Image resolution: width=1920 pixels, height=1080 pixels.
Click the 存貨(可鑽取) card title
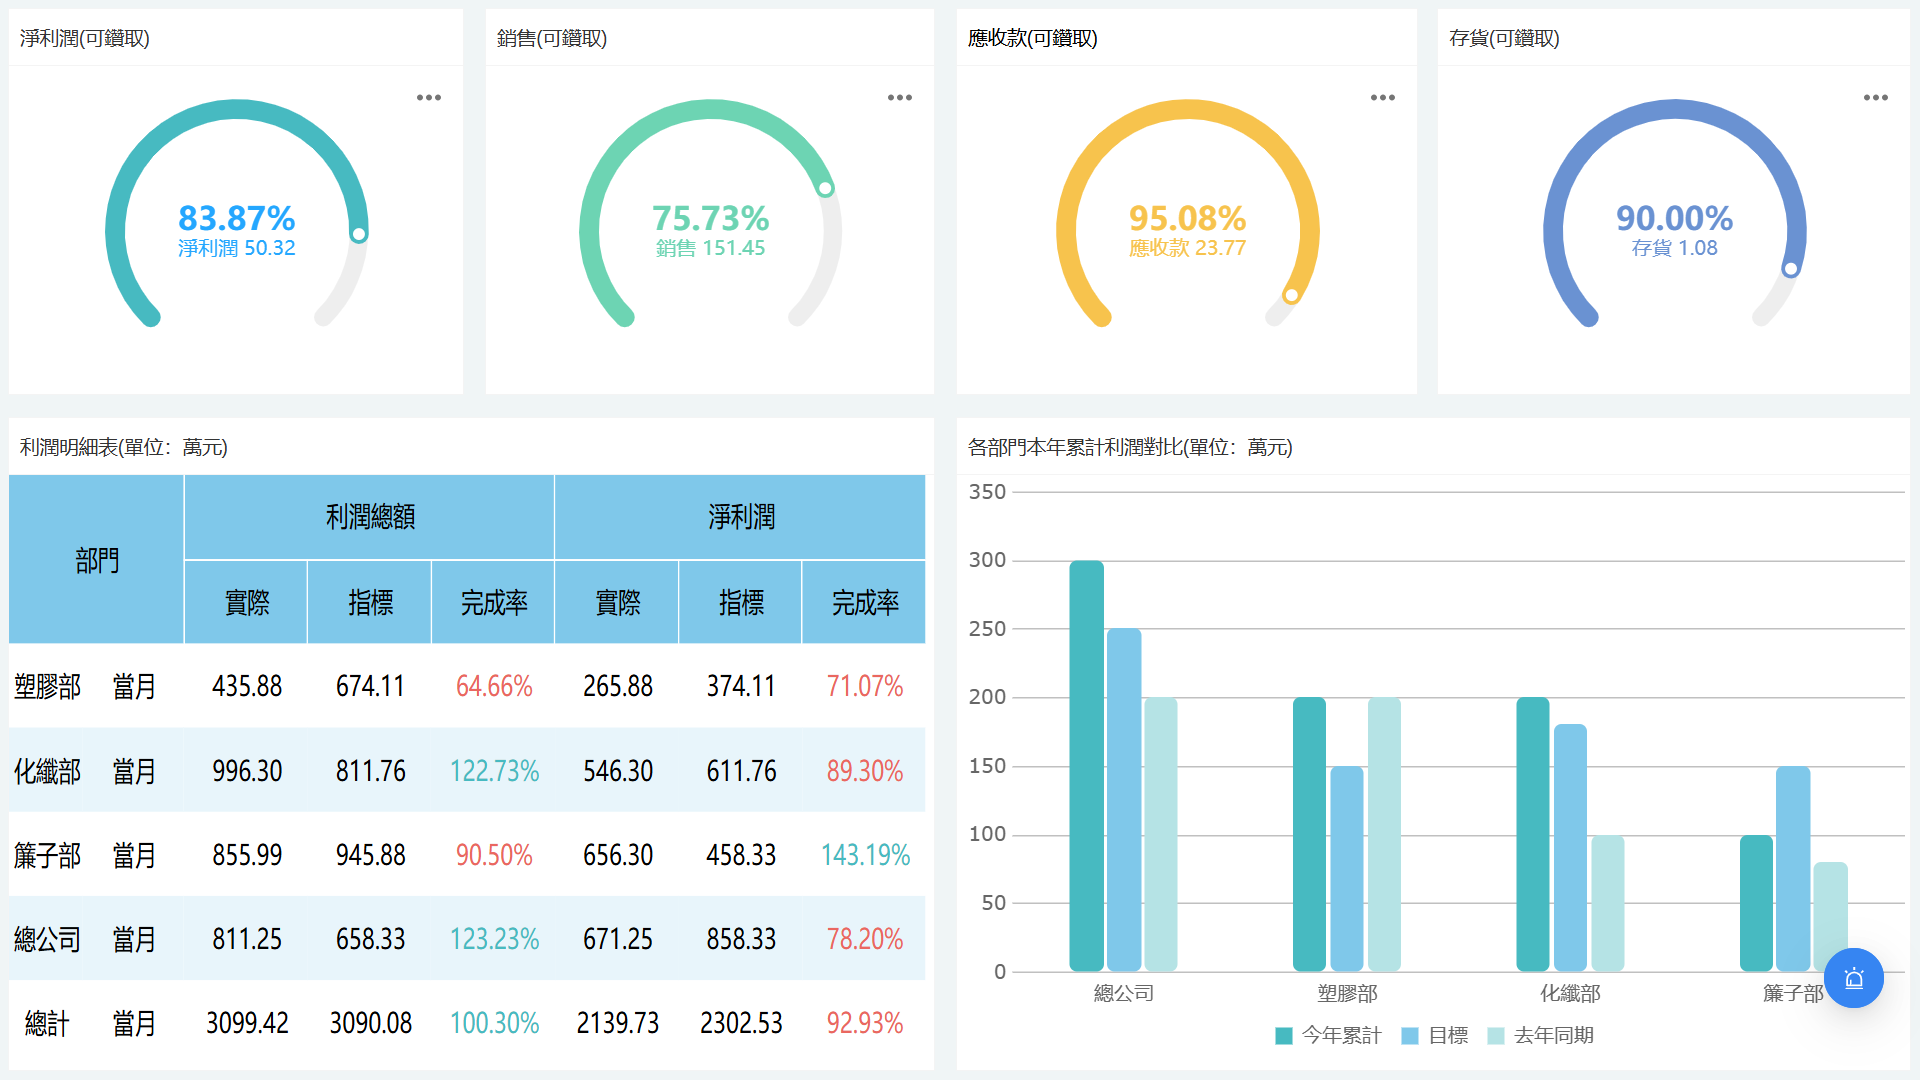[x=1504, y=38]
